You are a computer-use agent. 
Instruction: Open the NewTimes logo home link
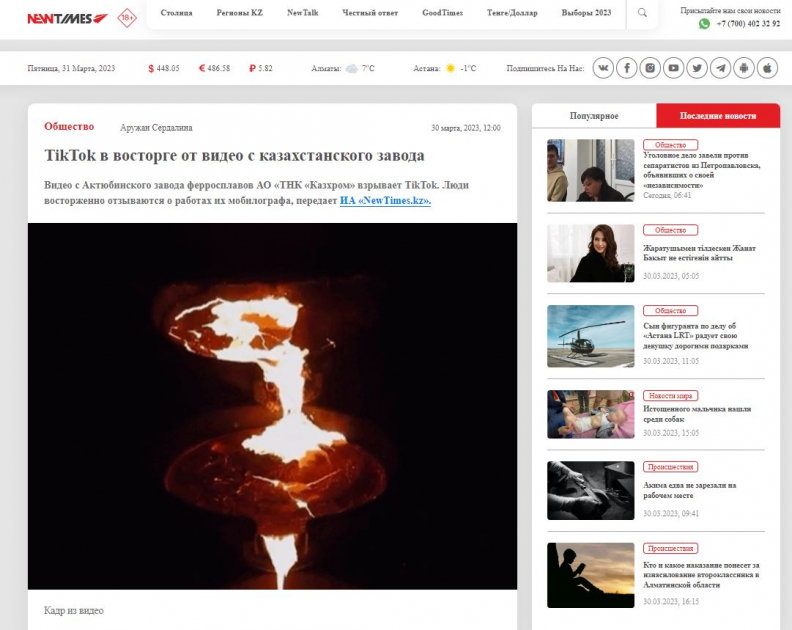point(67,19)
